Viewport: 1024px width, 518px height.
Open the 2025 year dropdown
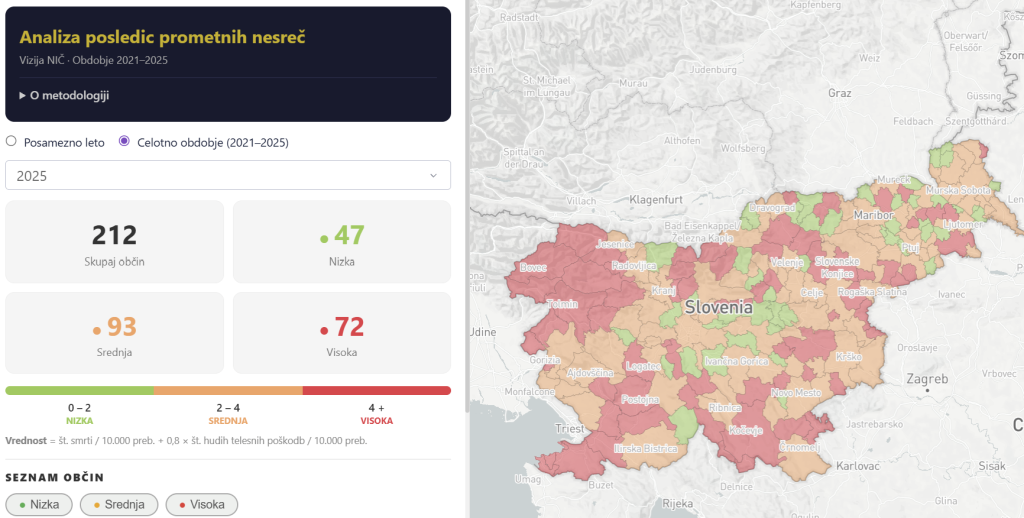coord(228,175)
